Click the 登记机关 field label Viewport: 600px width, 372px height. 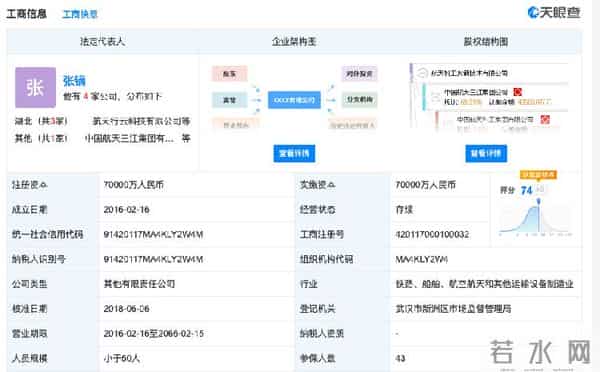318,308
